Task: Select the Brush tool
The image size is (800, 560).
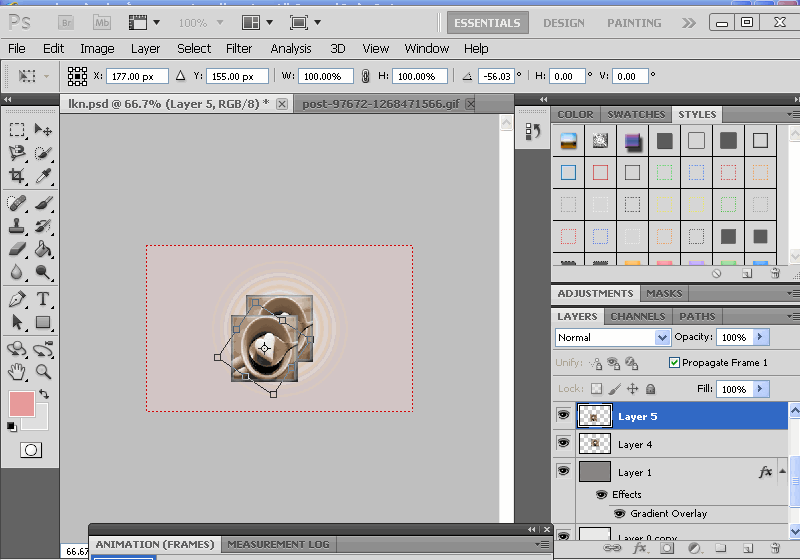Action: (x=43, y=203)
